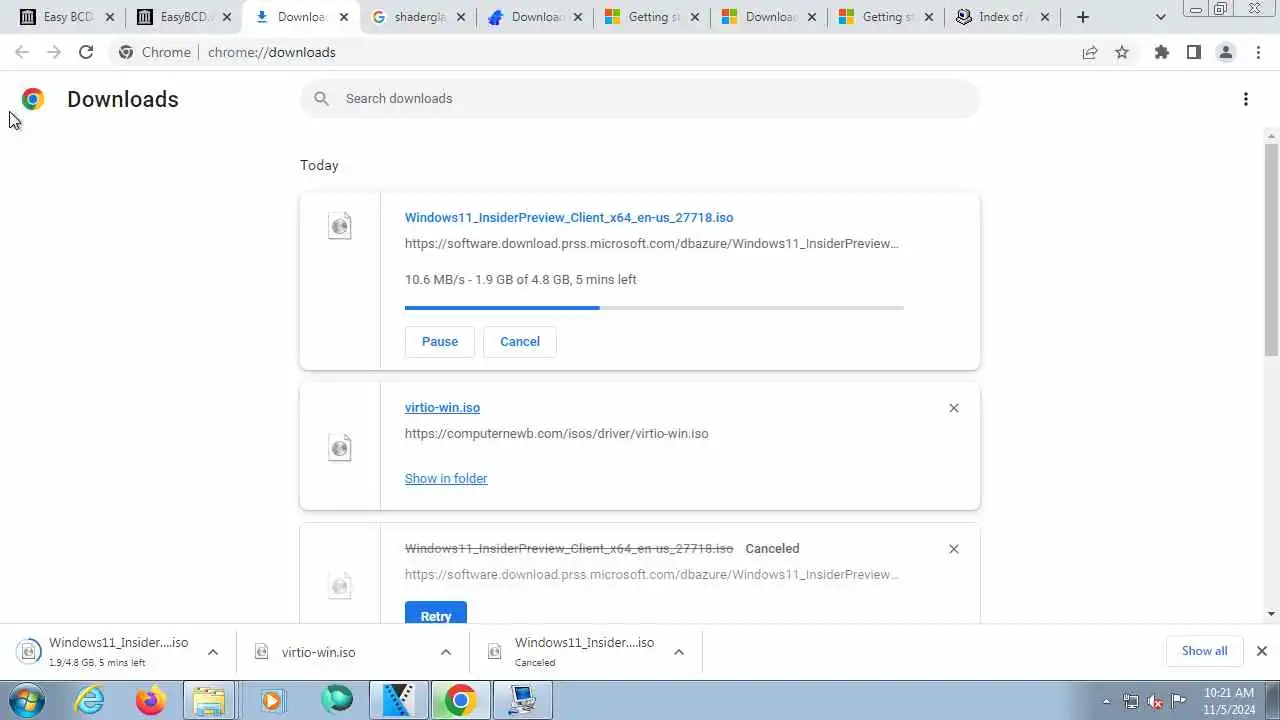Launch Firefox from taskbar
Viewport: 1280px width, 720px height.
point(151,701)
